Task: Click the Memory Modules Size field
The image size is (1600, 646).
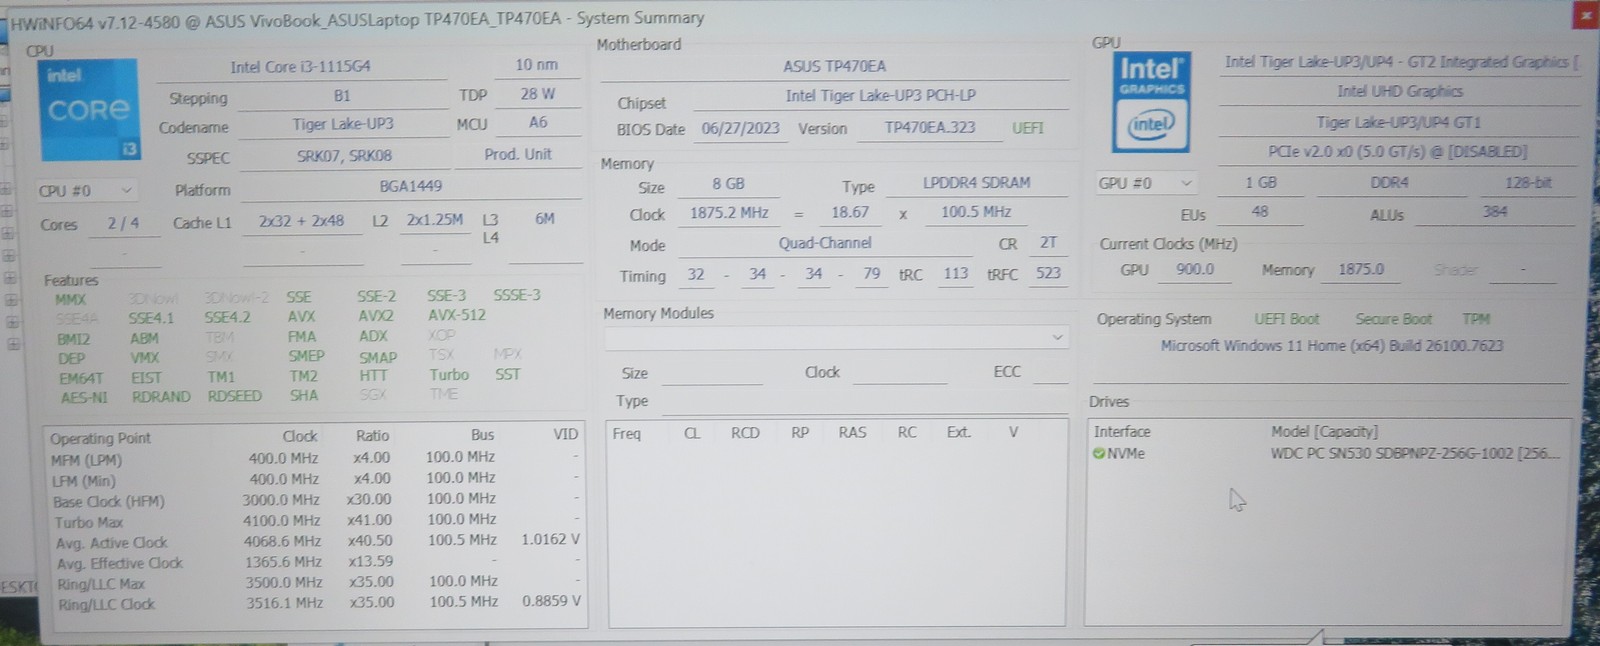Action: click(711, 374)
